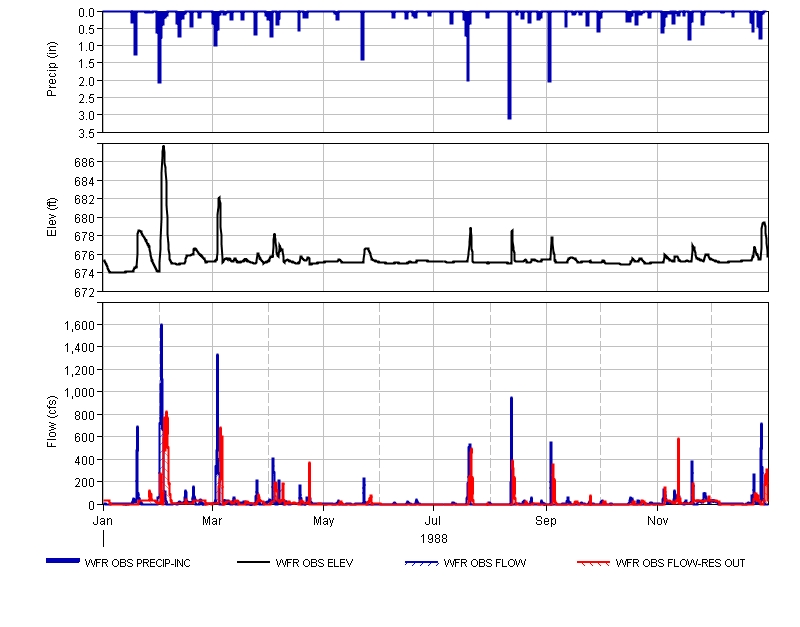Click the WFR OBS FLOW legend label
Image resolution: width=800 pixels, height=627 pixels.
tap(485, 563)
